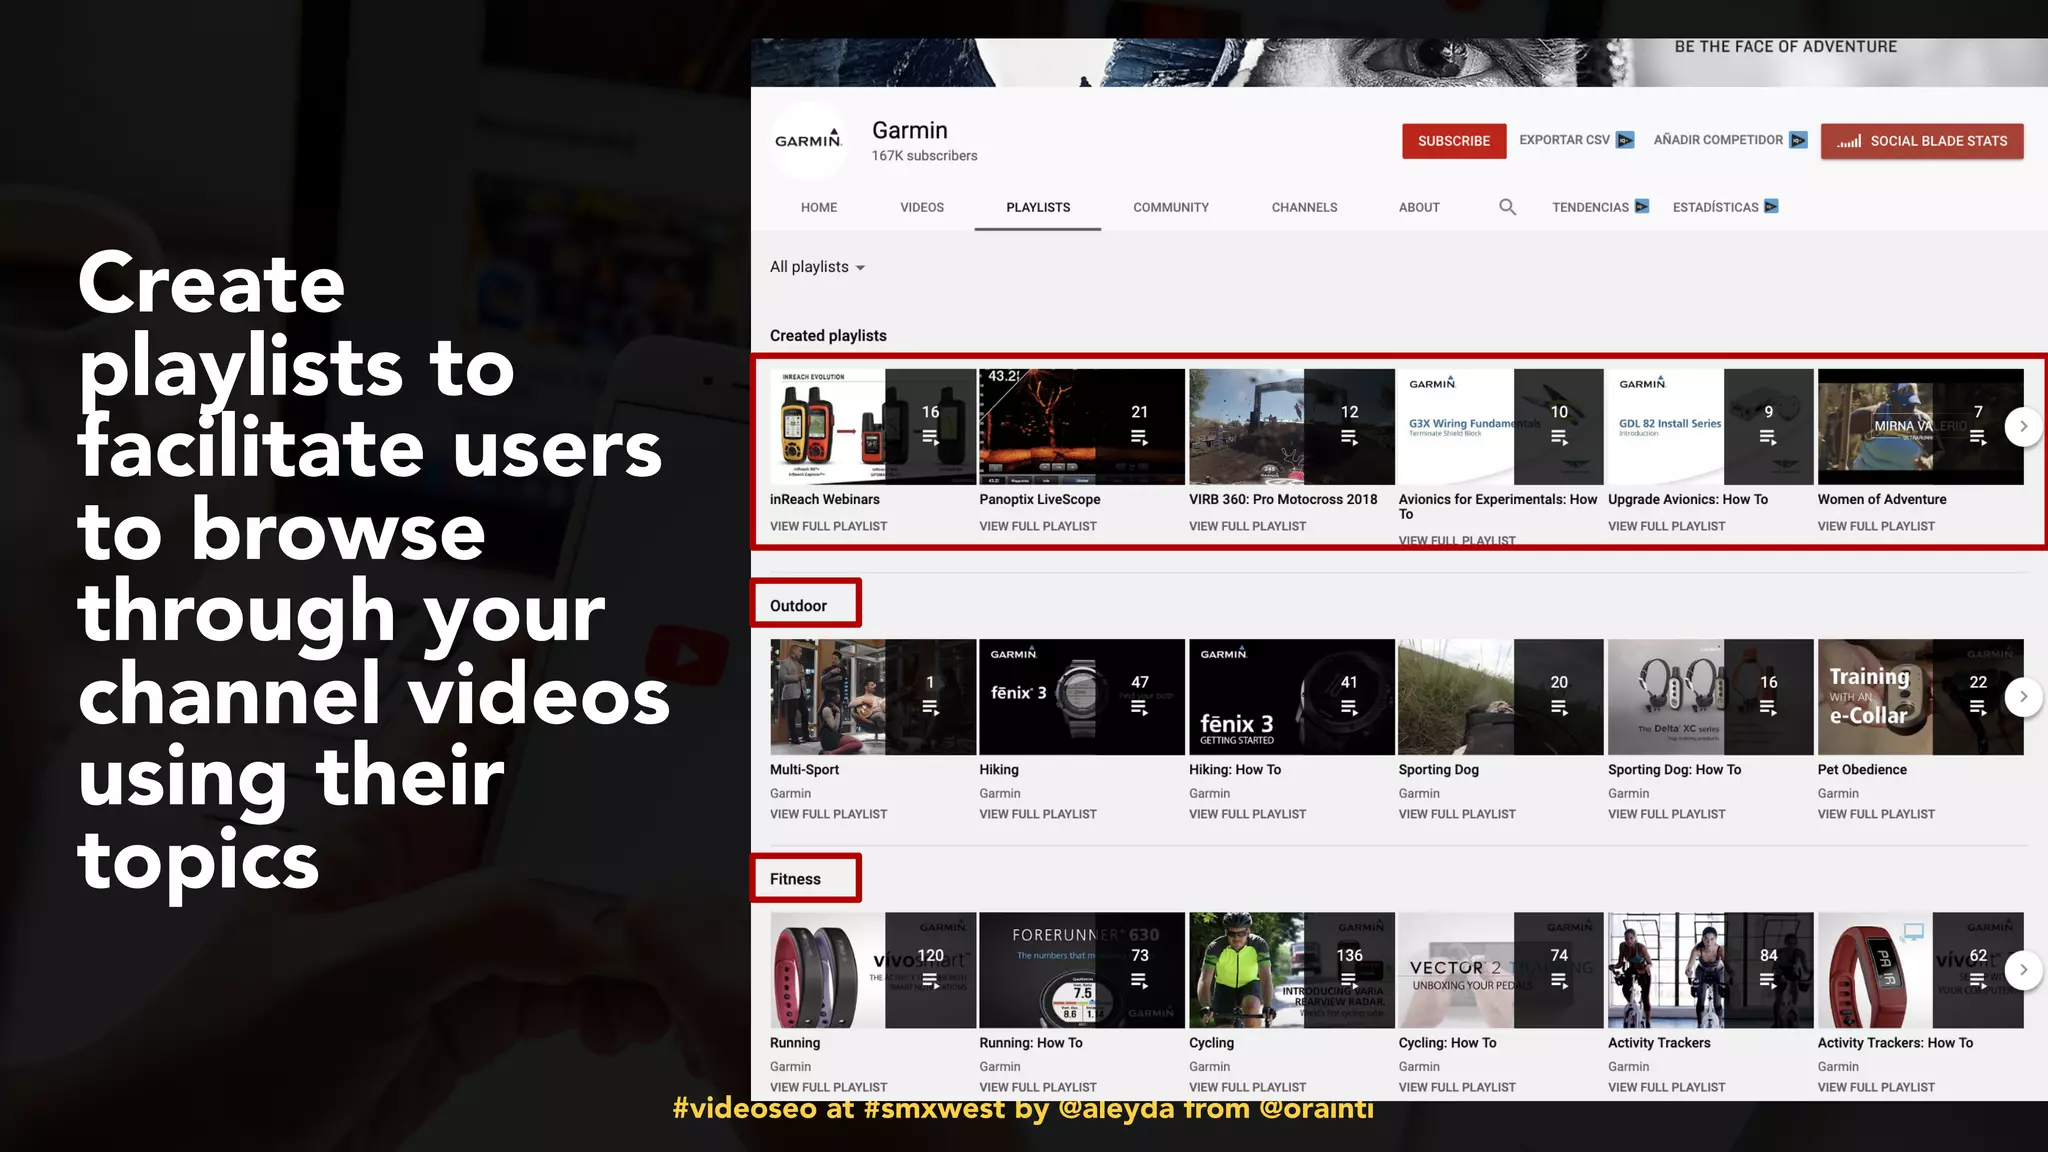Switch to the Videos tab
Screen dimensions: 2048x1152
point(922,207)
